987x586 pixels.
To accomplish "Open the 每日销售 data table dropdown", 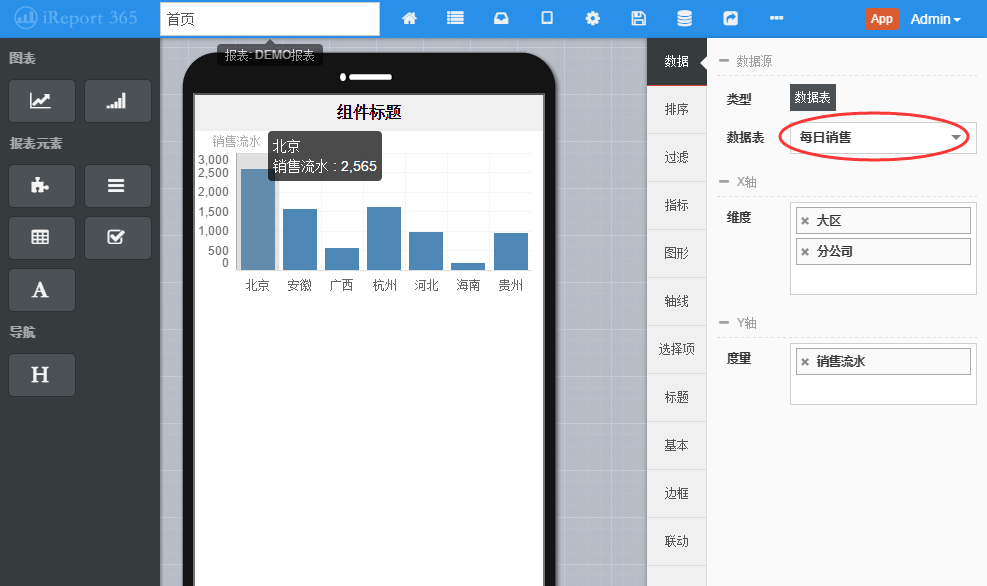I will tap(883, 138).
